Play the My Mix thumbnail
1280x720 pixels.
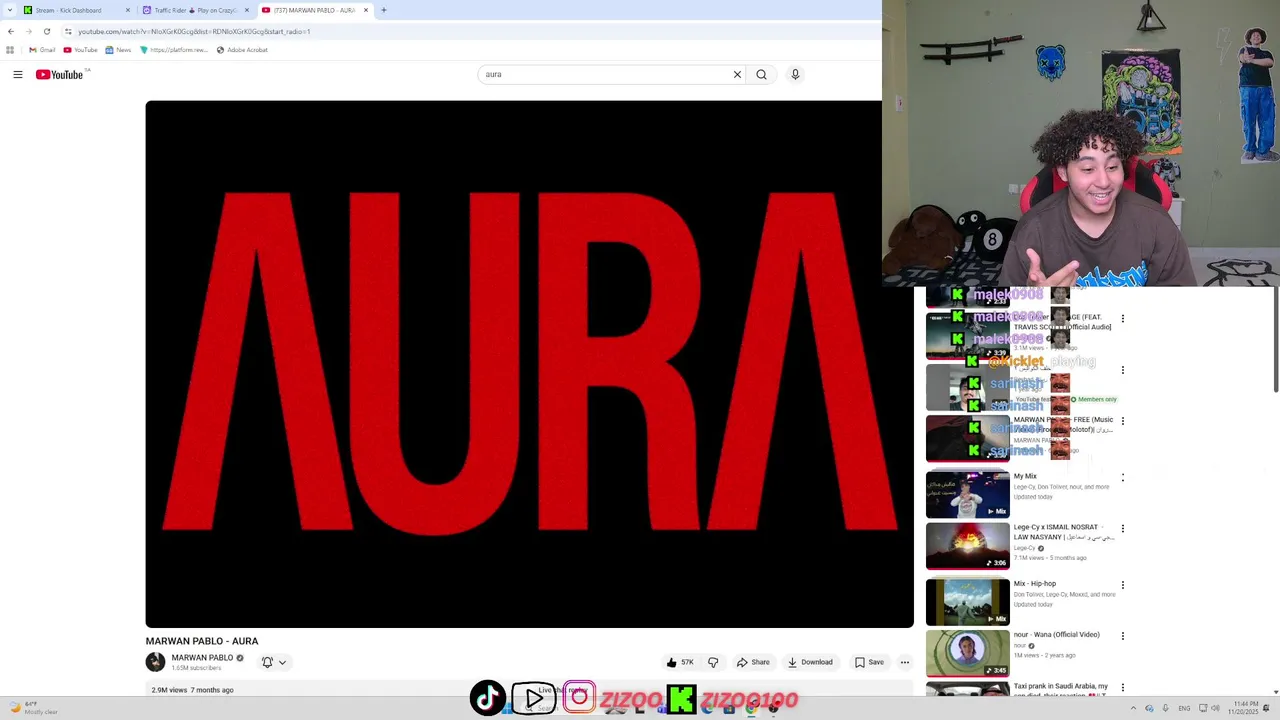coord(968,494)
